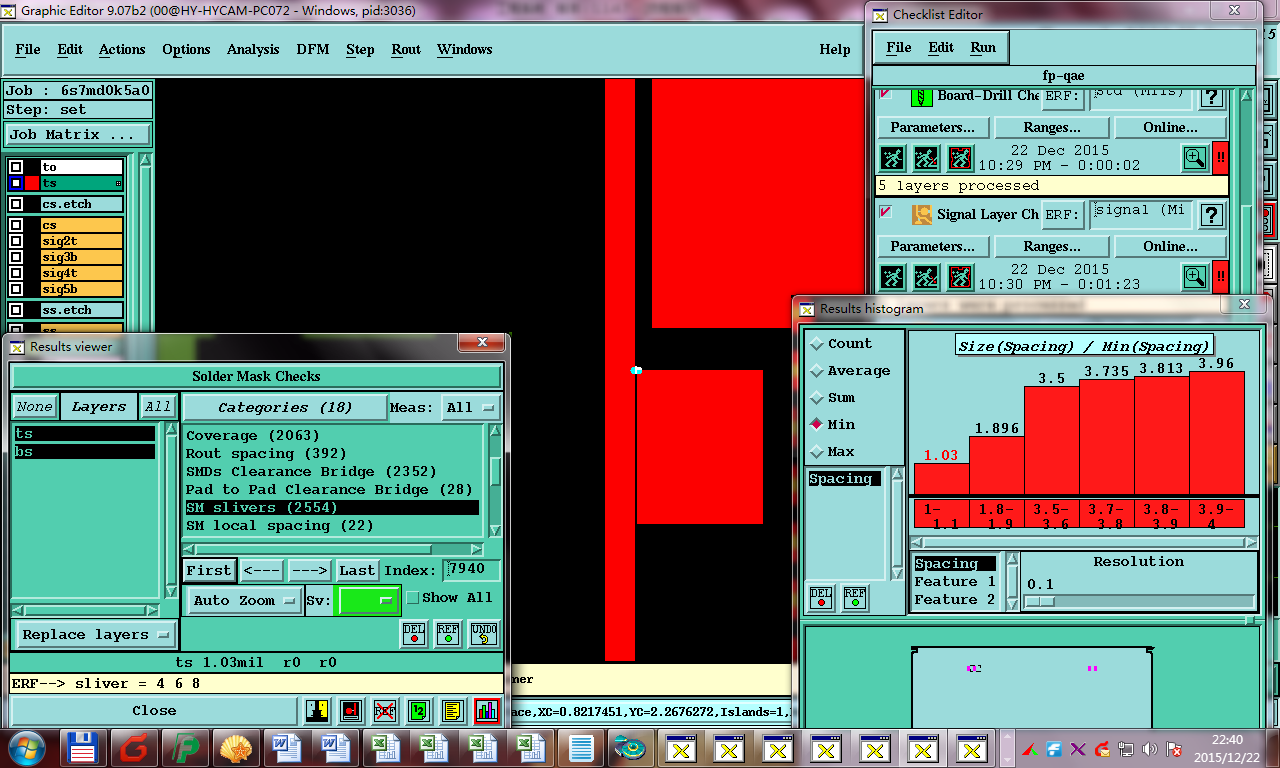The height and width of the screenshot is (768, 1280).
Task: Open the Actions menu
Action: (x=122, y=49)
